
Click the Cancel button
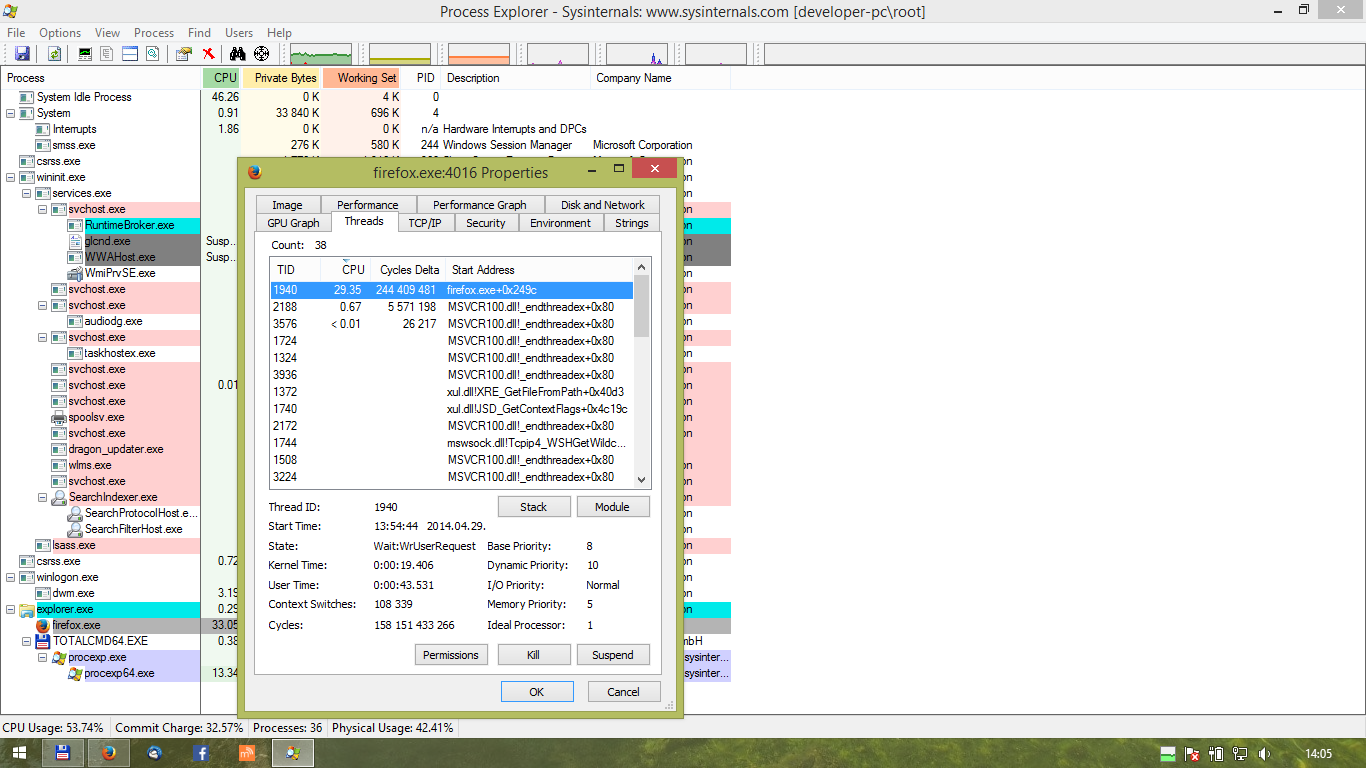(x=623, y=692)
